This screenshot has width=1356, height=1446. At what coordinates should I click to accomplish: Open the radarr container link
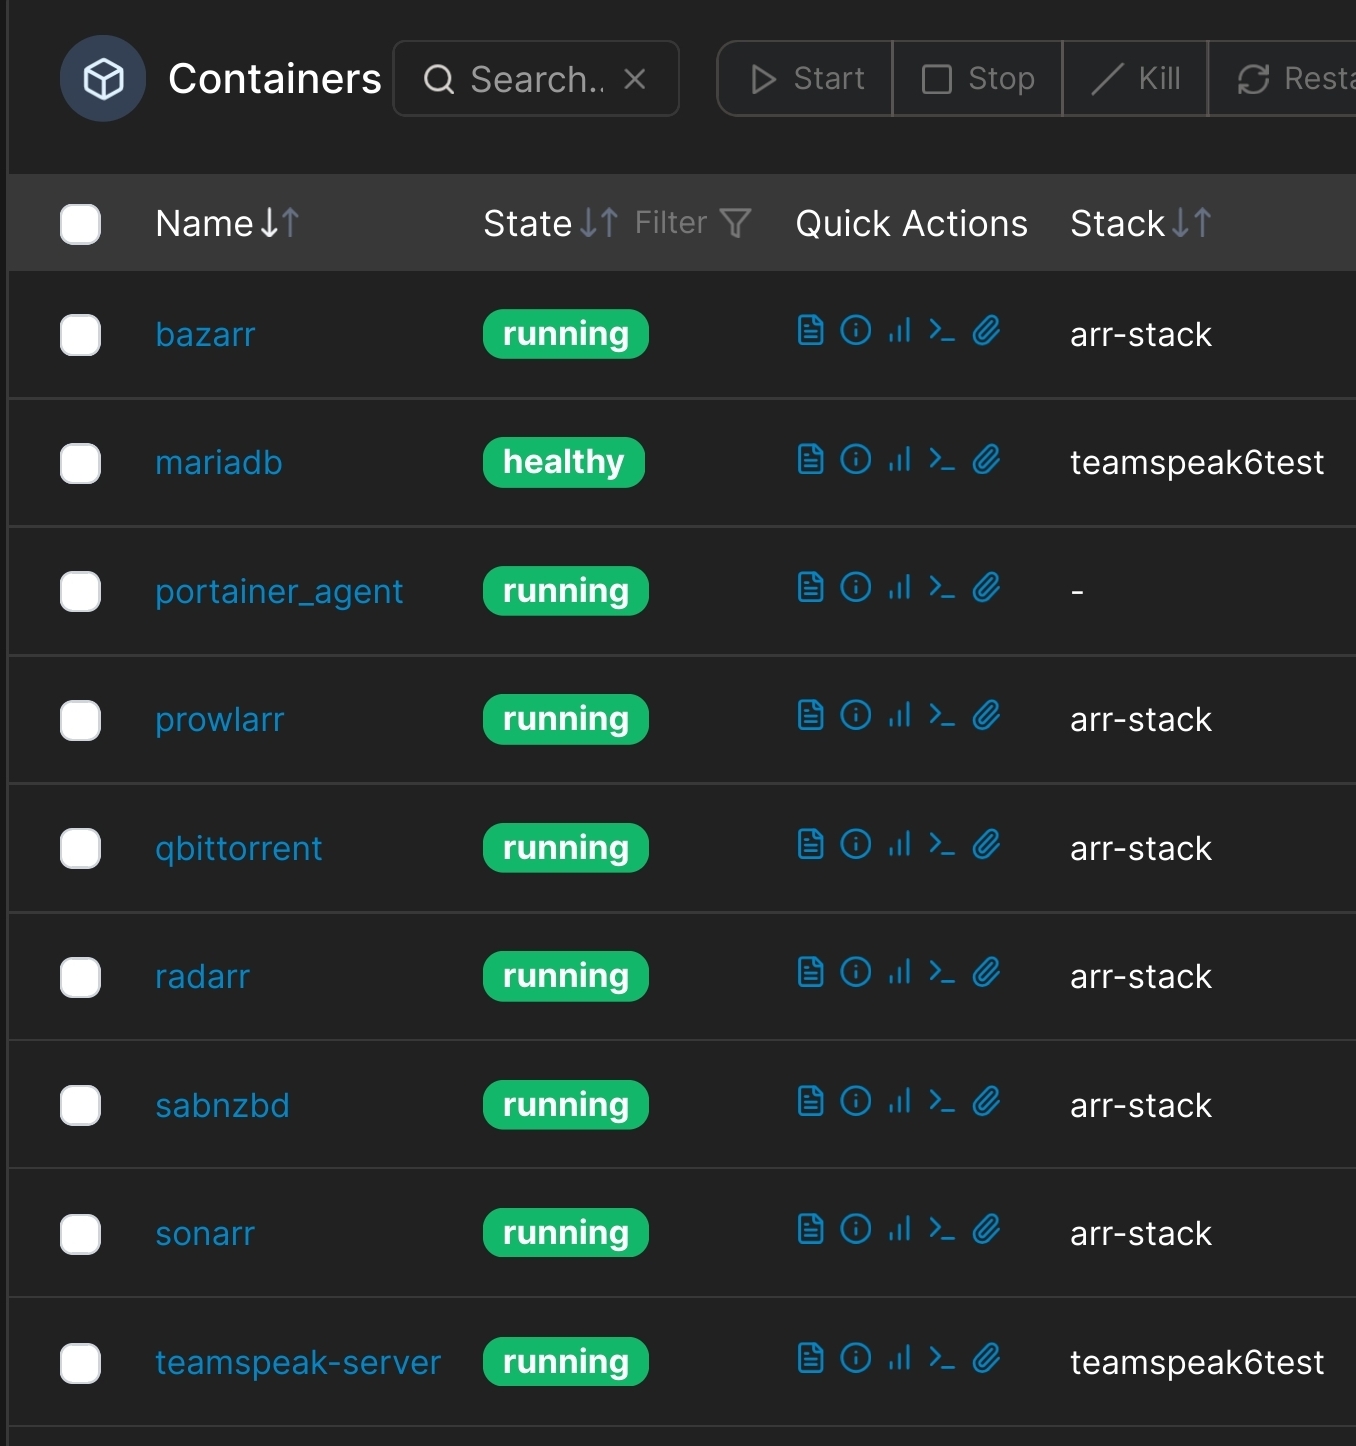tap(203, 976)
